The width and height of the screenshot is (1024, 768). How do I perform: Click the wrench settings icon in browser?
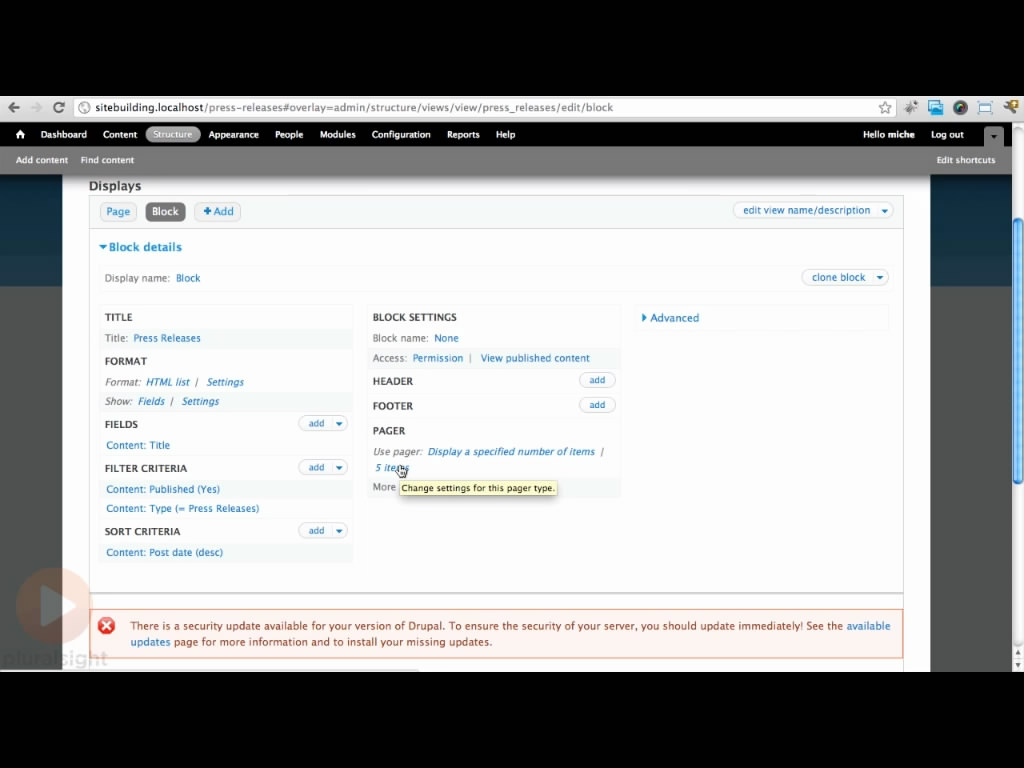(x=1011, y=107)
